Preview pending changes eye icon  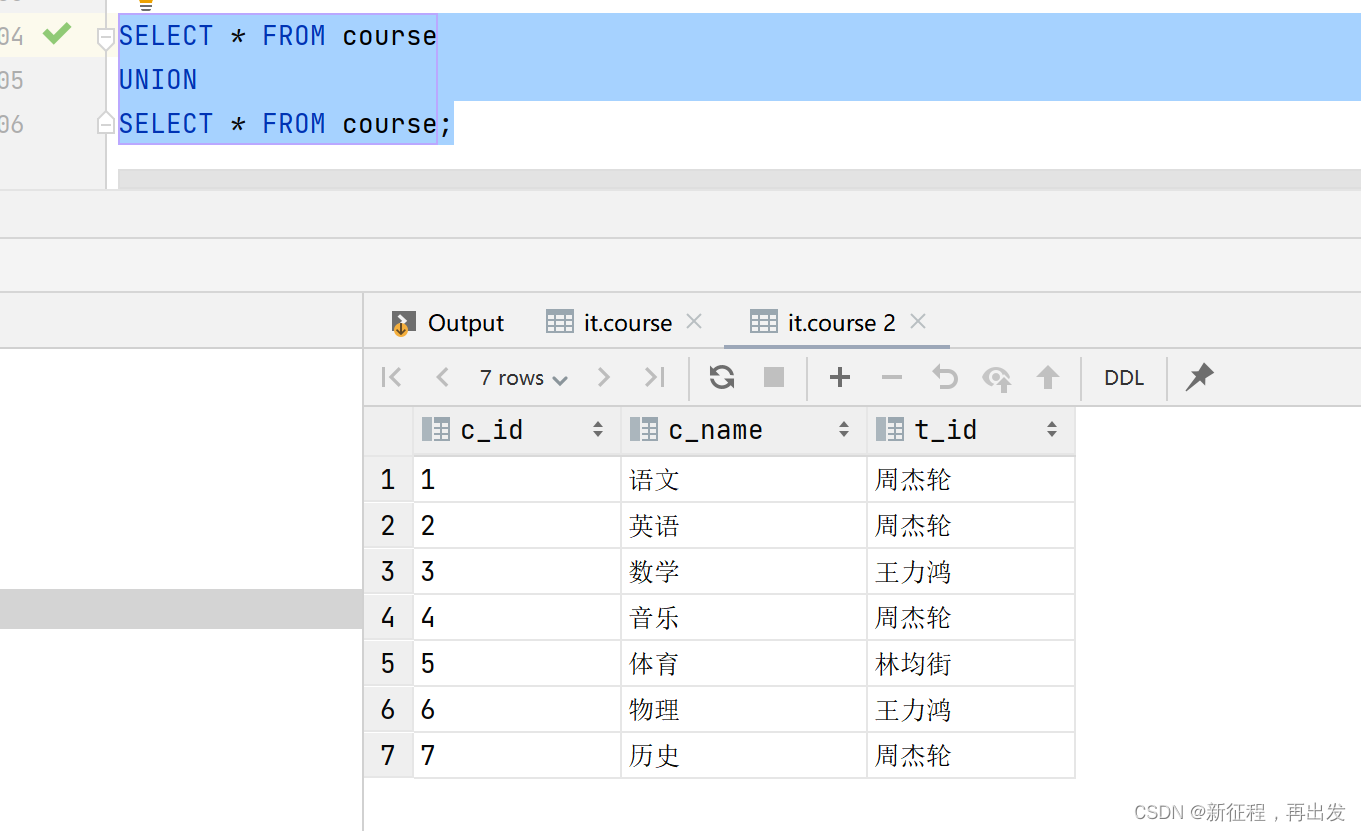pyautogui.click(x=996, y=378)
